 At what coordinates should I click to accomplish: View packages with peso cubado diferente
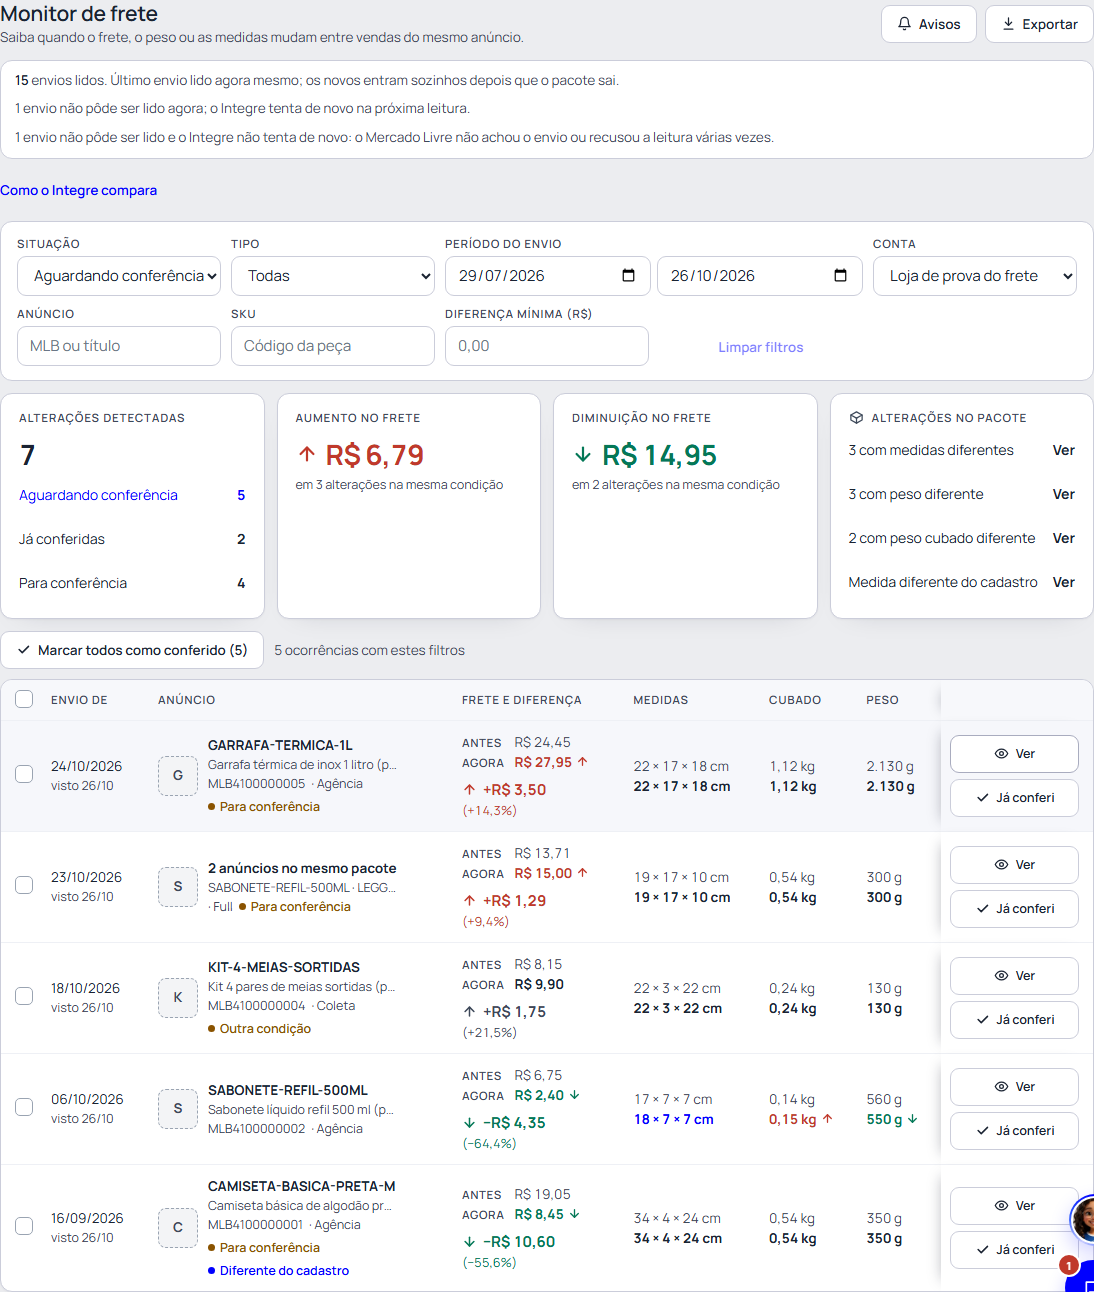pyautogui.click(x=1063, y=538)
